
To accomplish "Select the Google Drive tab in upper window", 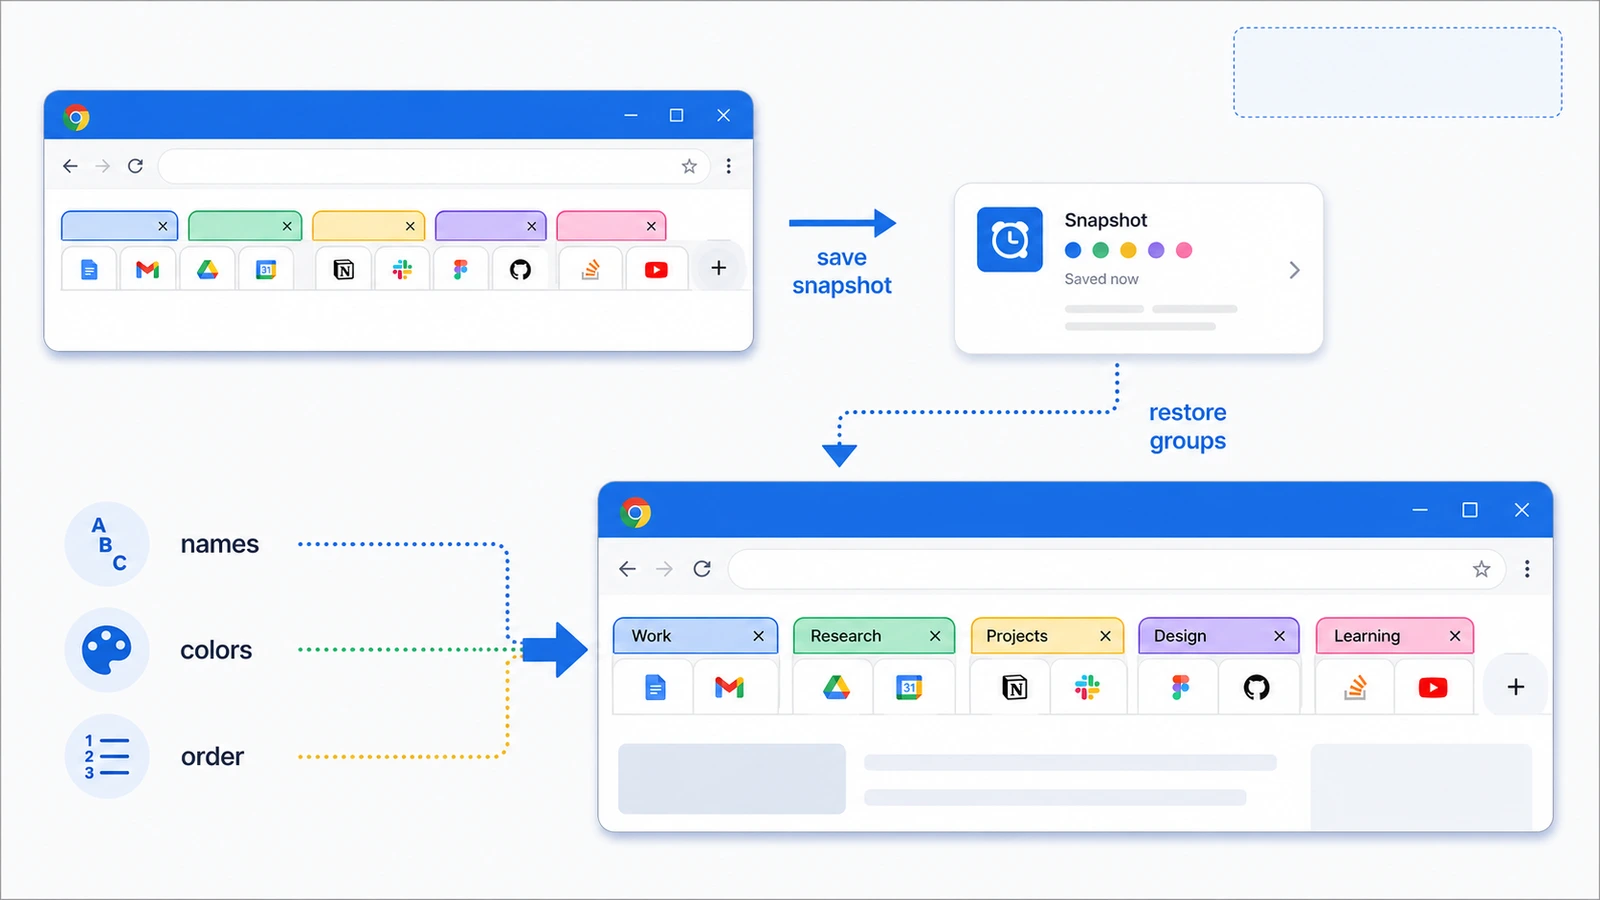I will pos(207,270).
